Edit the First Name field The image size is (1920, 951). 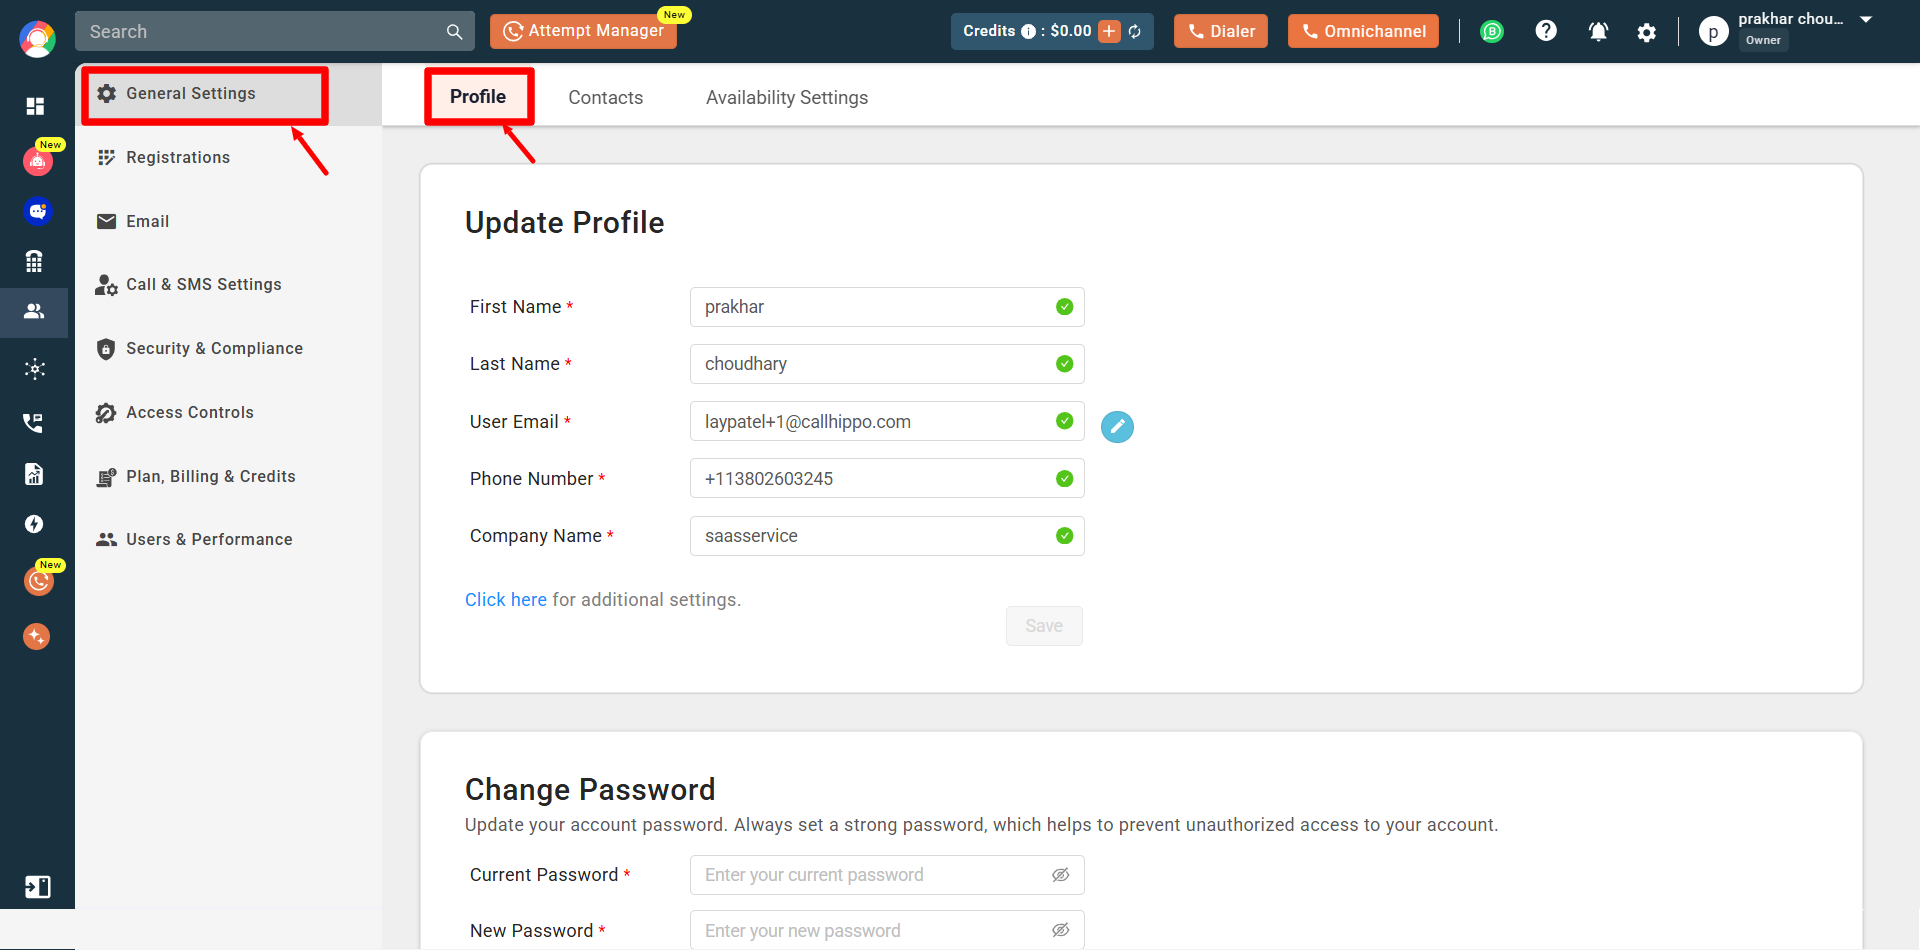pos(887,307)
